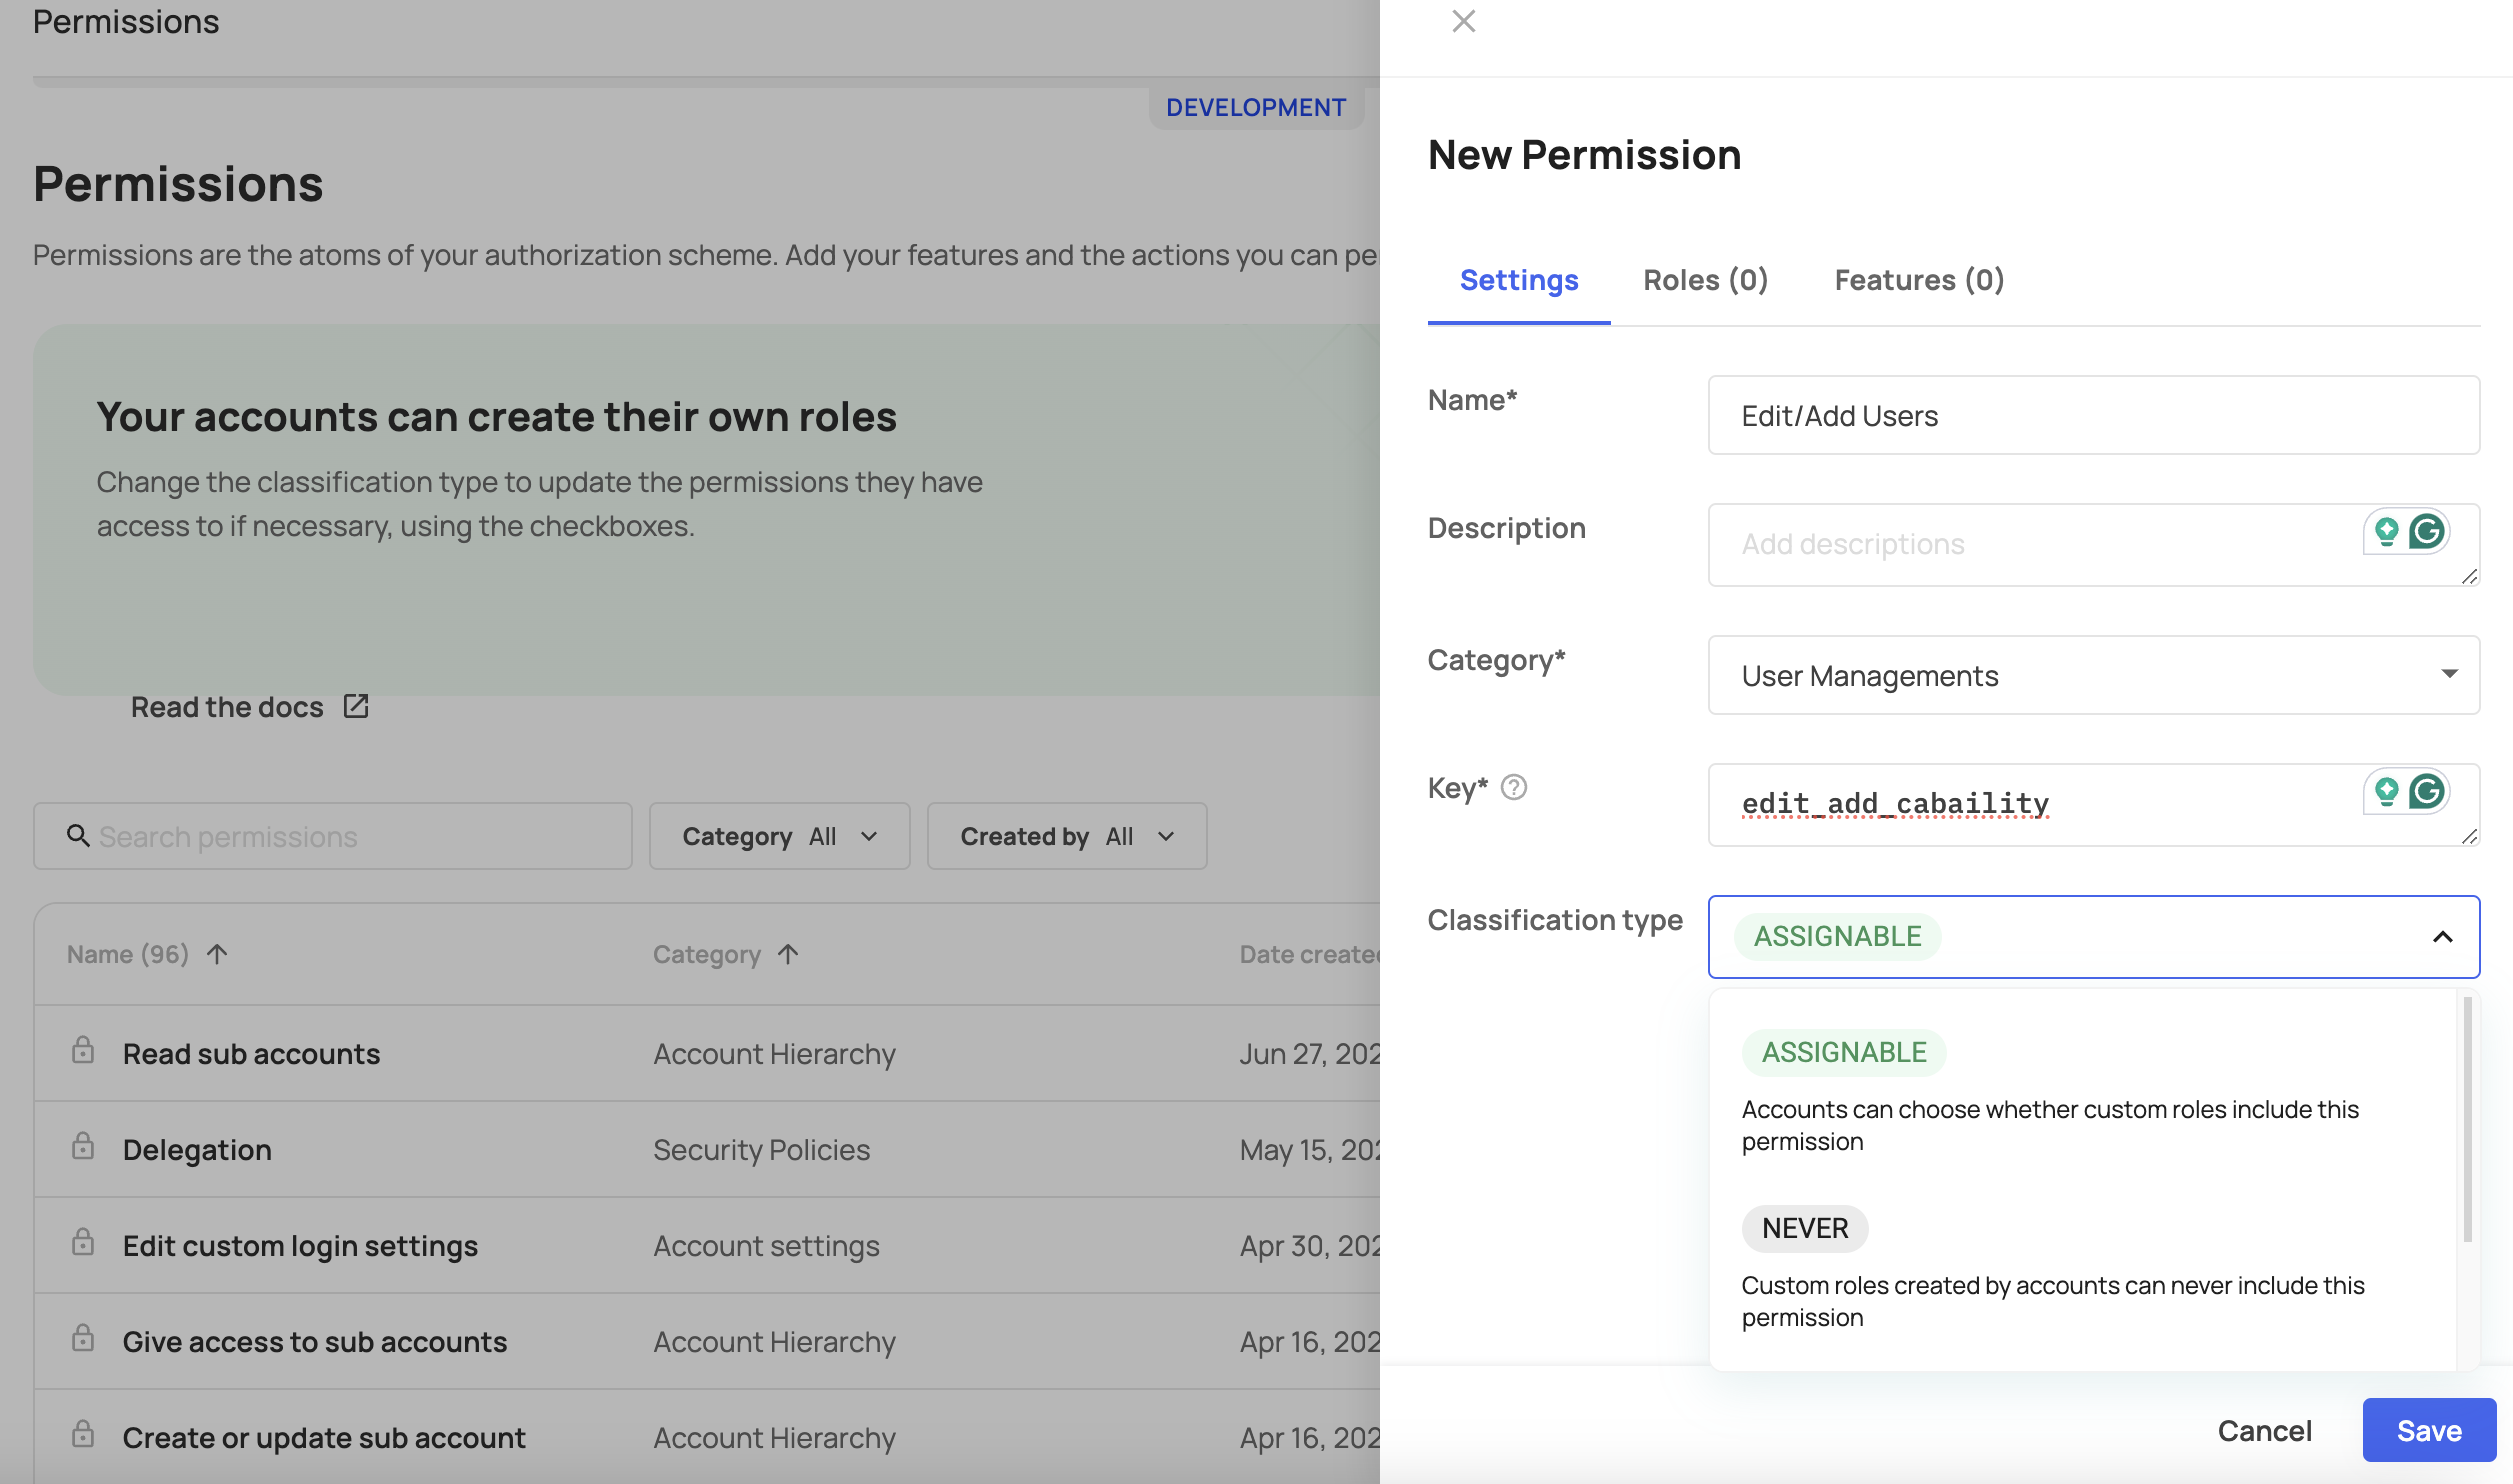
Task: Close the New Permission panel with X
Action: coord(1463,21)
